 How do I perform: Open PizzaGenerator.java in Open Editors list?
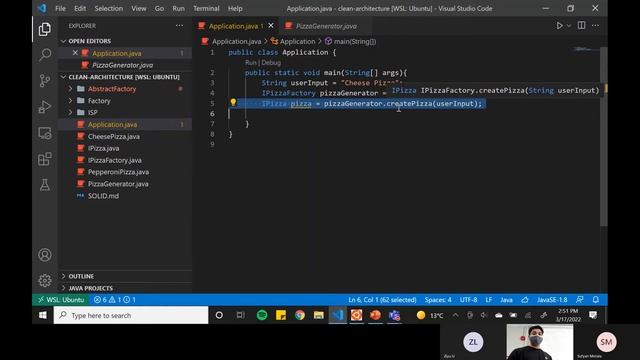click(125, 65)
